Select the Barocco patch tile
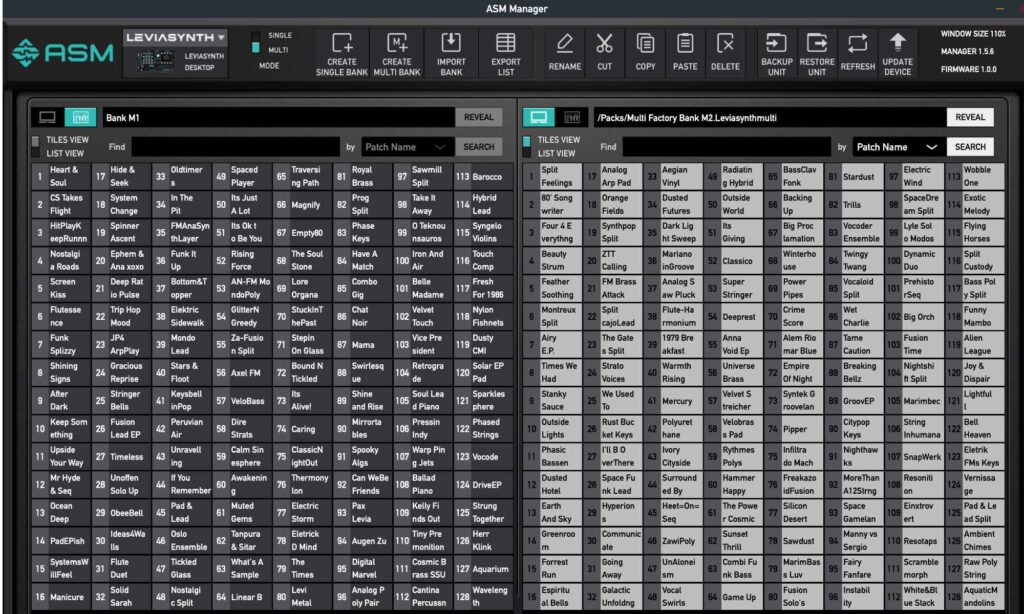The image size is (1024, 614). pos(486,177)
